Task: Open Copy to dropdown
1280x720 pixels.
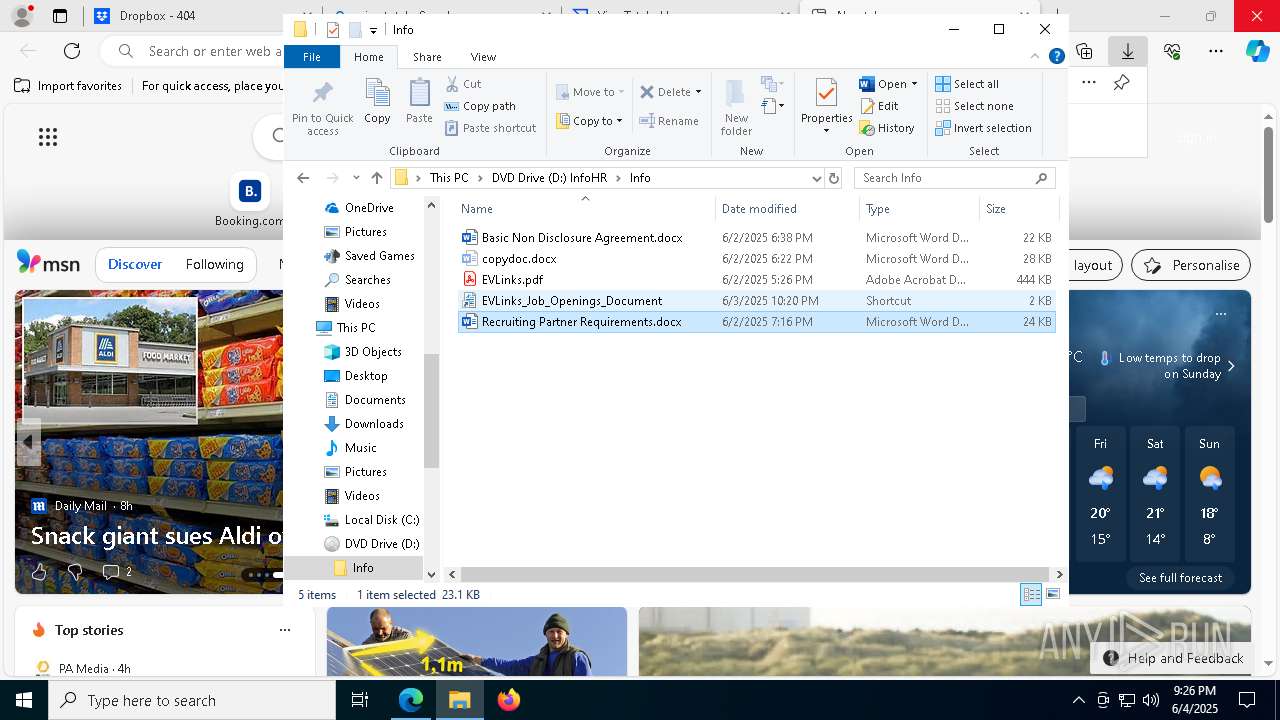Action: click(590, 121)
